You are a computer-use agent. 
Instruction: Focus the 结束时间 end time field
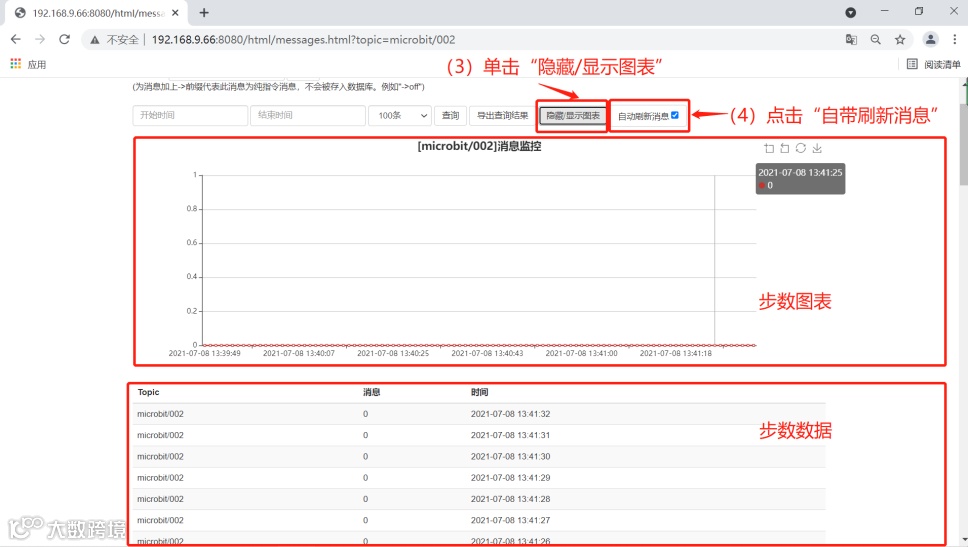pos(307,115)
